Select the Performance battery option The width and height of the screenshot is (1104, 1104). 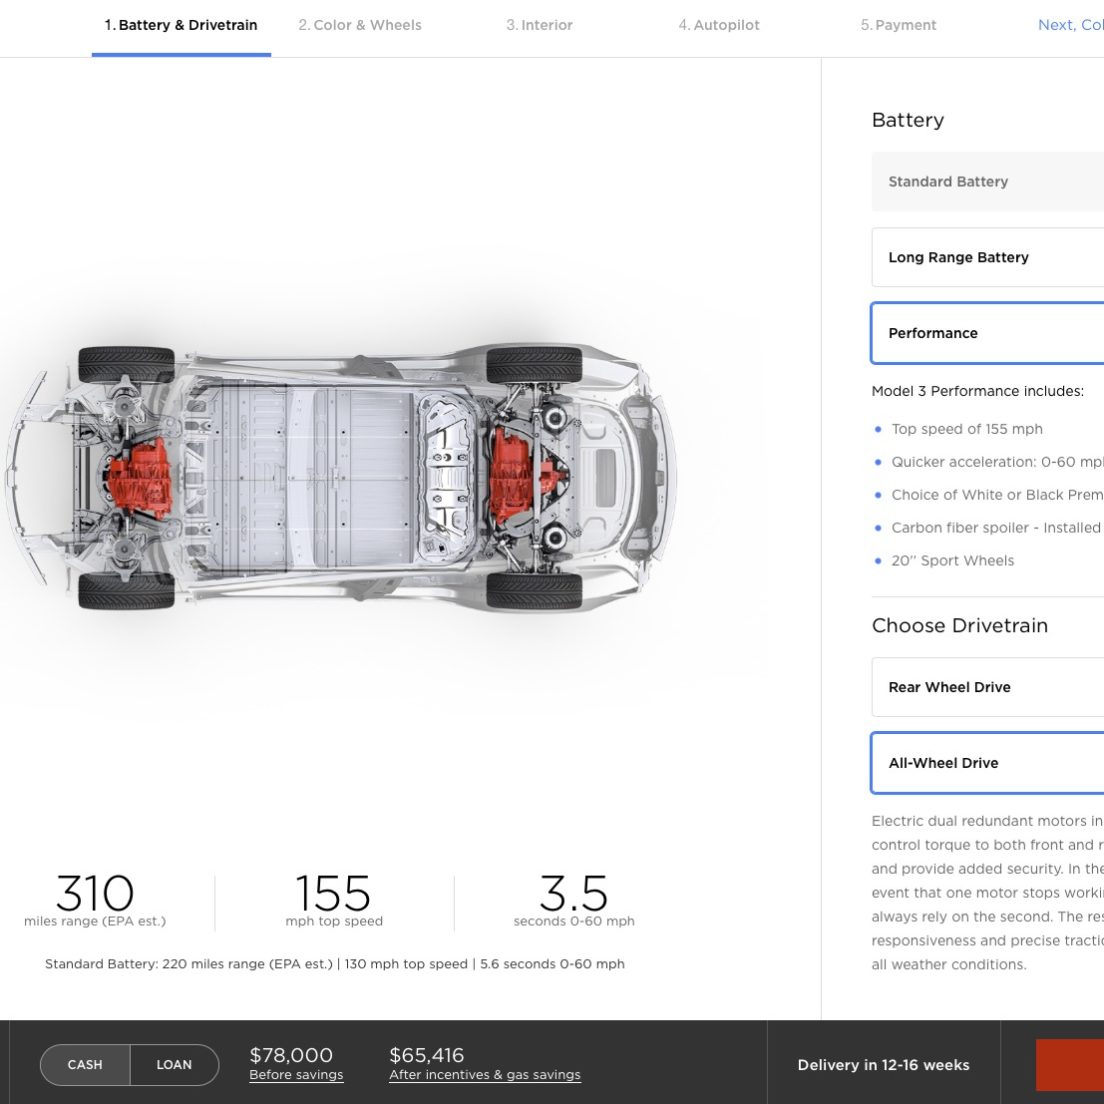(988, 333)
